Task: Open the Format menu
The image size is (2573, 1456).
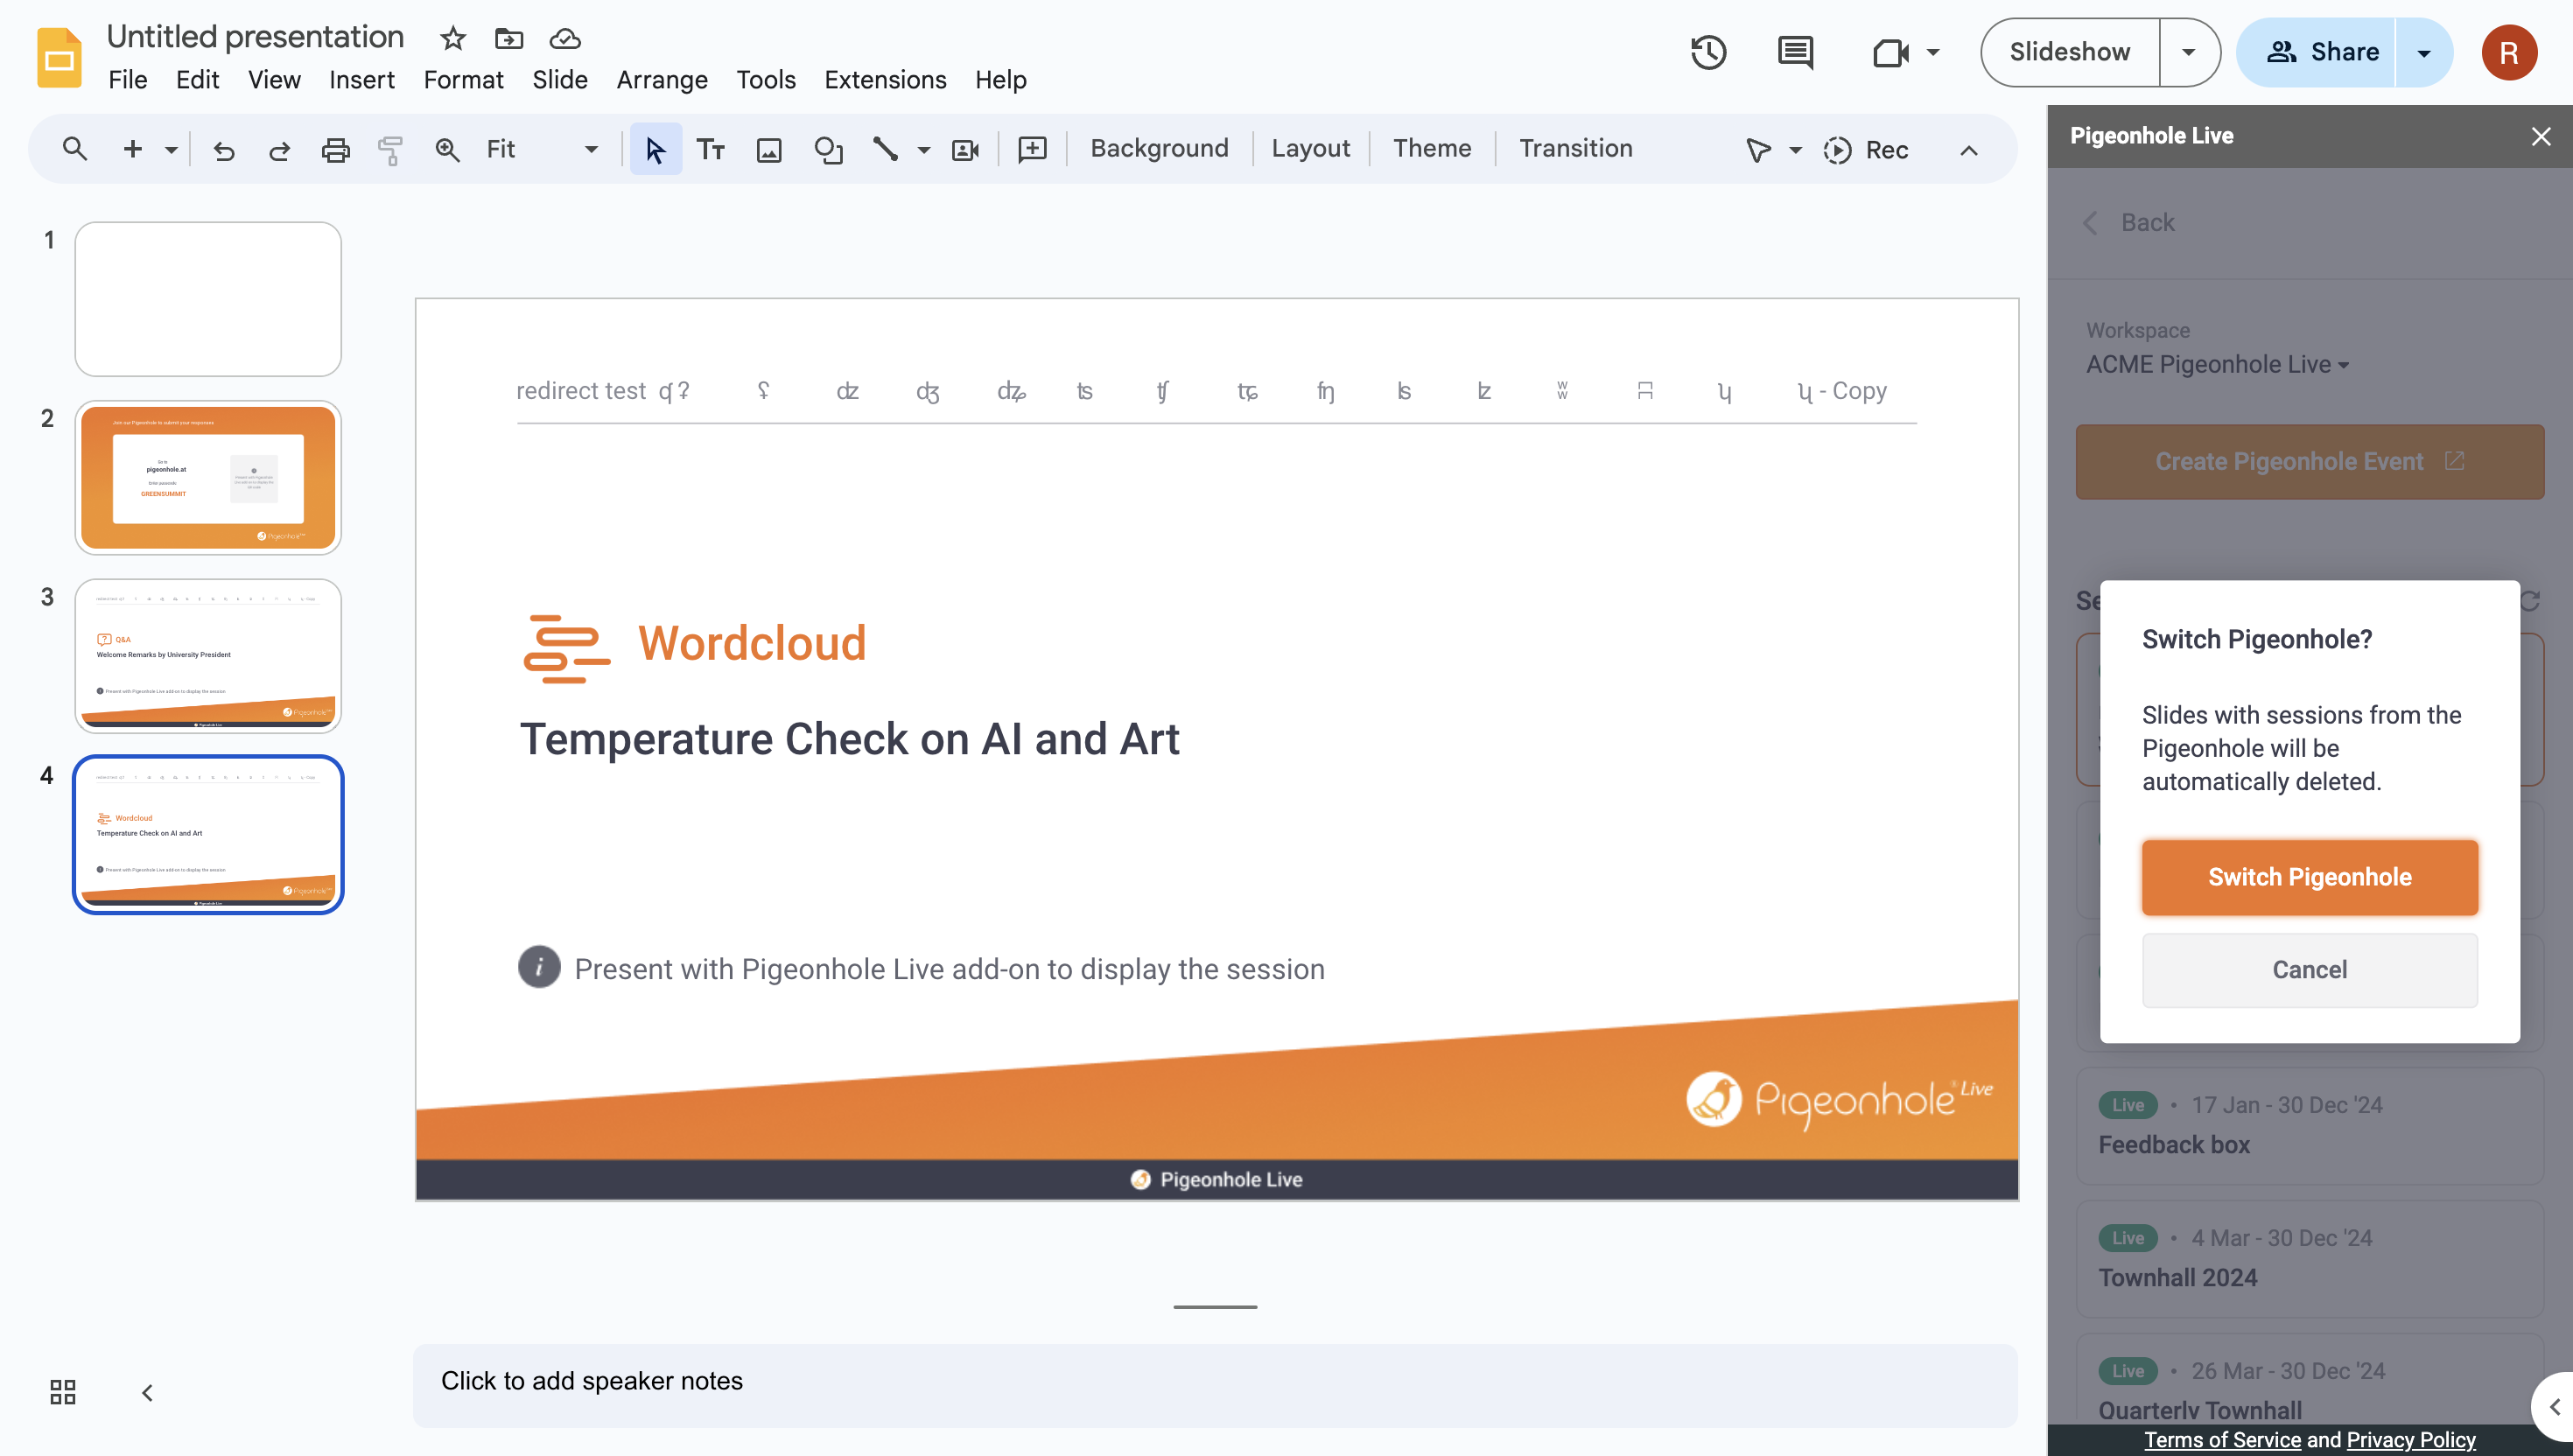Action: coord(463,80)
